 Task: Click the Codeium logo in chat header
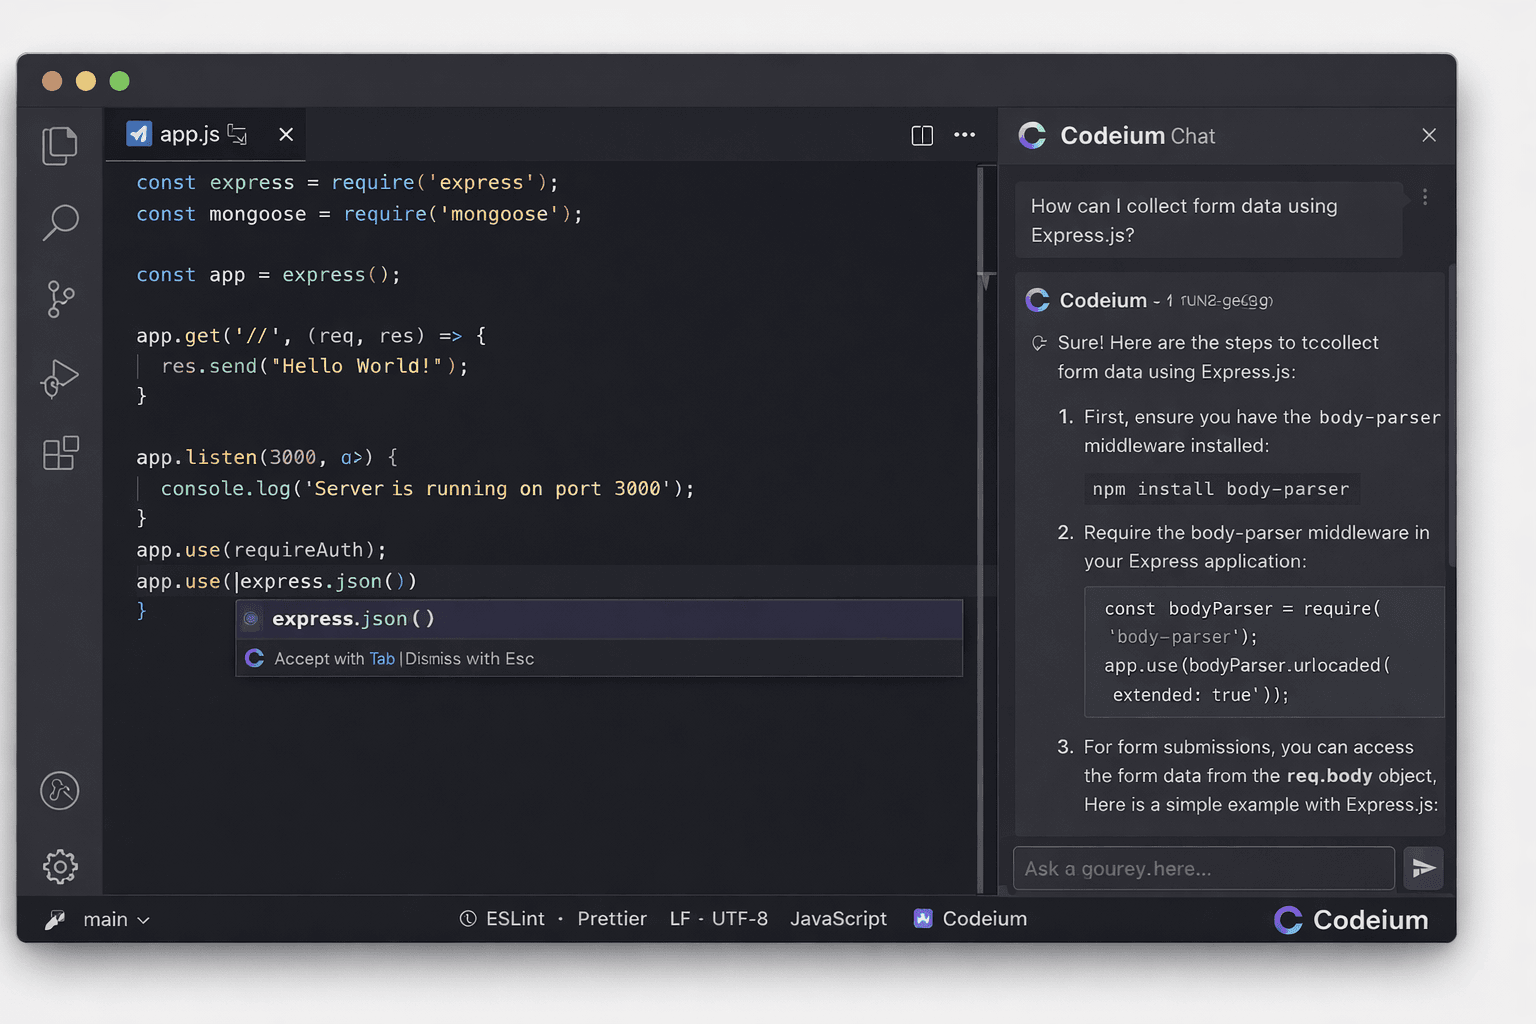tap(1032, 135)
